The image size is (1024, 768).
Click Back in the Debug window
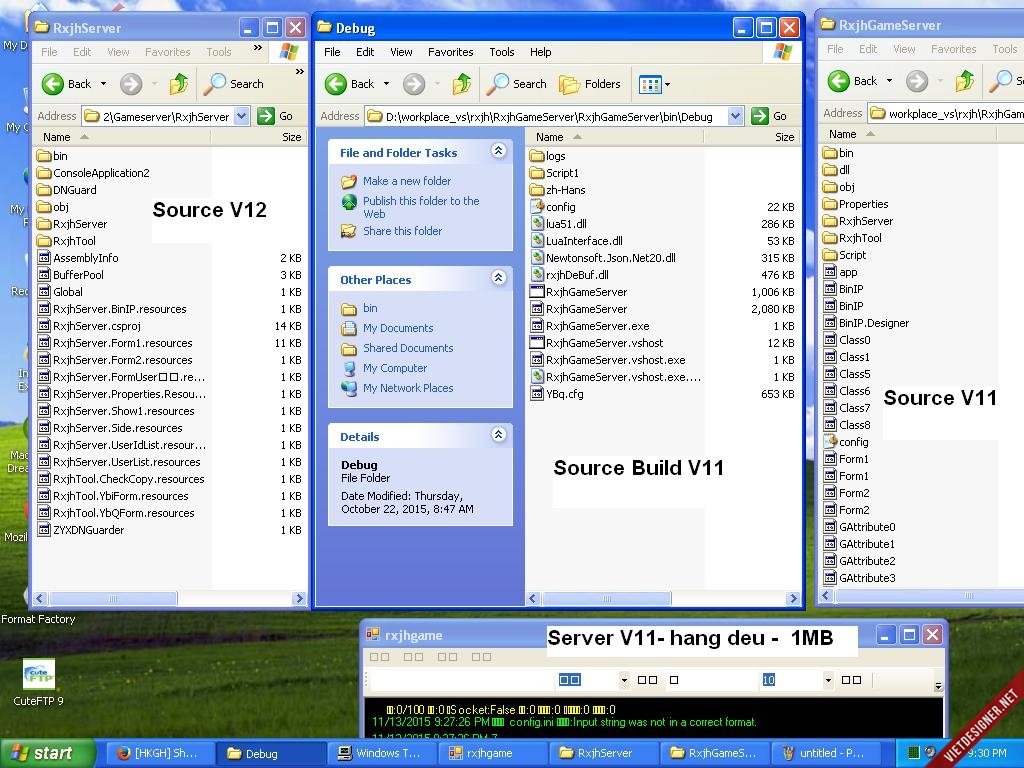click(x=349, y=84)
